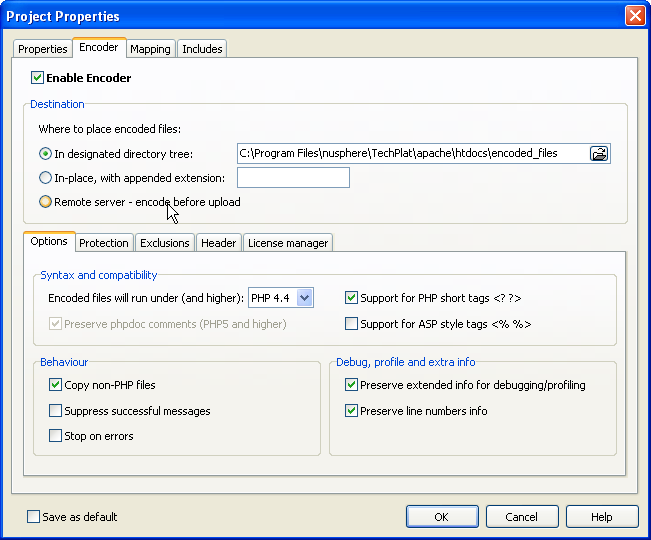Enable Support for ASP style tags
This screenshot has width=651, height=540.
[x=351, y=324]
